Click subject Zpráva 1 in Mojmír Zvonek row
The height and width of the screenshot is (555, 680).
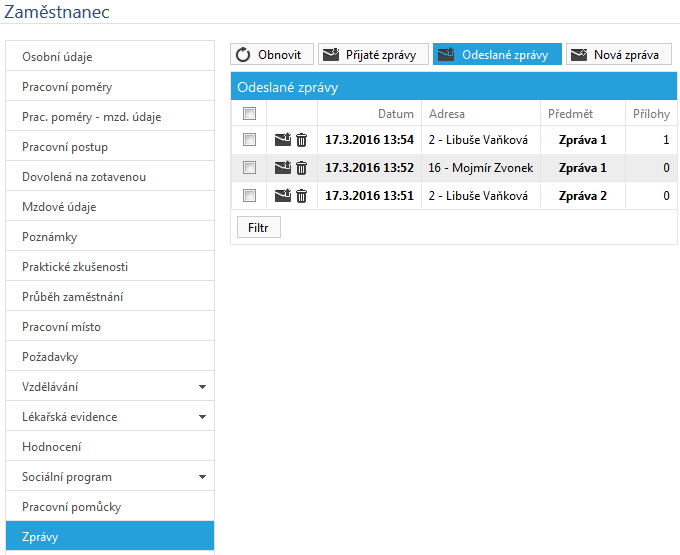click(582, 167)
